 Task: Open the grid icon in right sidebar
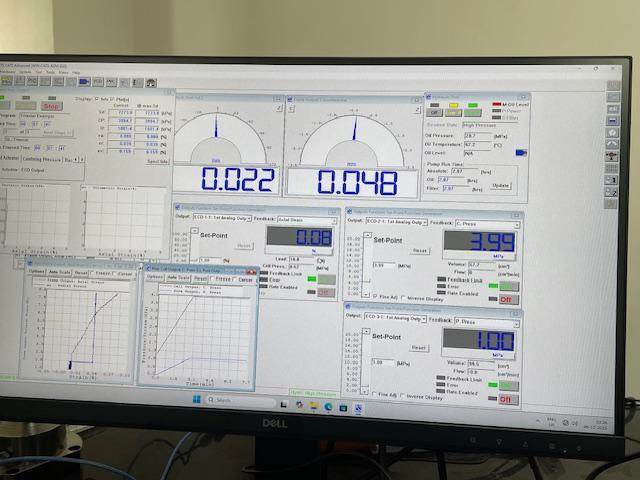click(x=611, y=168)
